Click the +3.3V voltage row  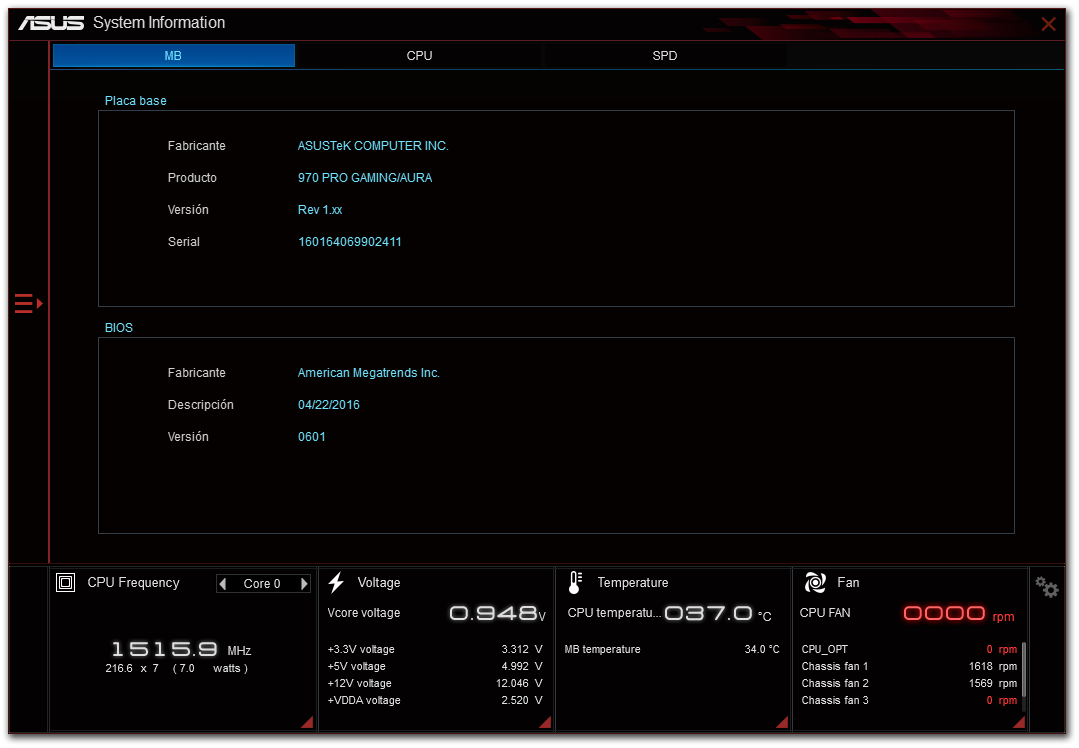(x=435, y=649)
